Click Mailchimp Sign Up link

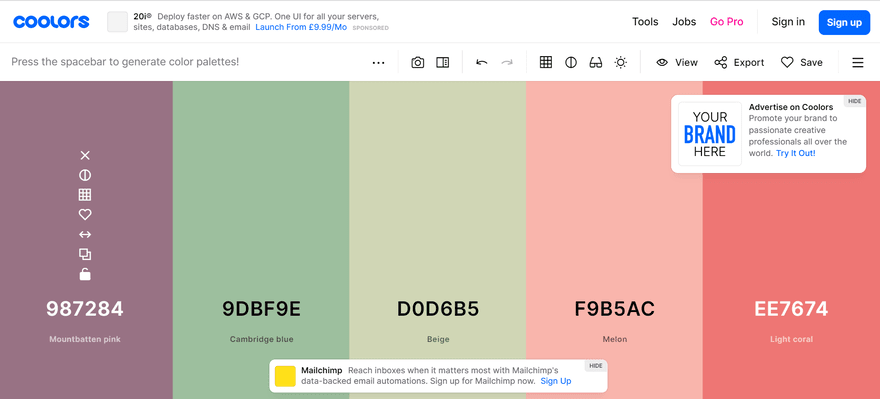pyautogui.click(x=556, y=381)
